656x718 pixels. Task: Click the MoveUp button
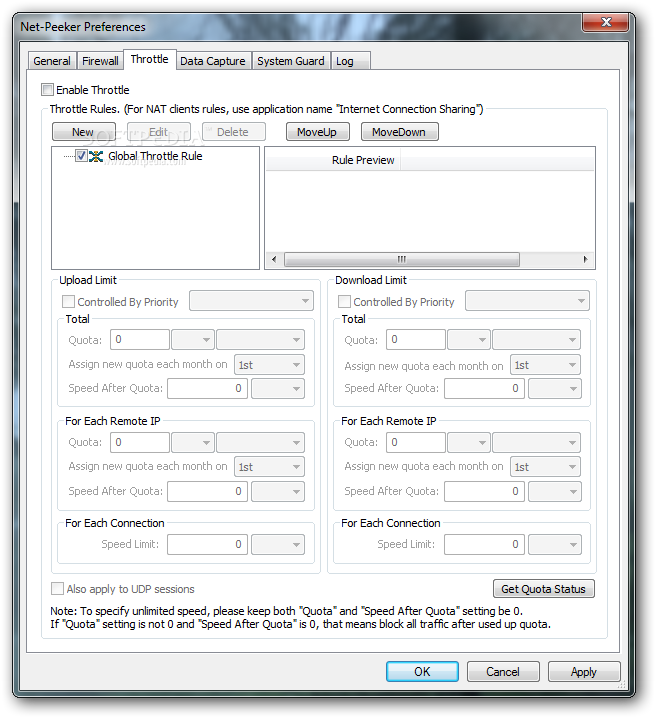pyautogui.click(x=317, y=132)
